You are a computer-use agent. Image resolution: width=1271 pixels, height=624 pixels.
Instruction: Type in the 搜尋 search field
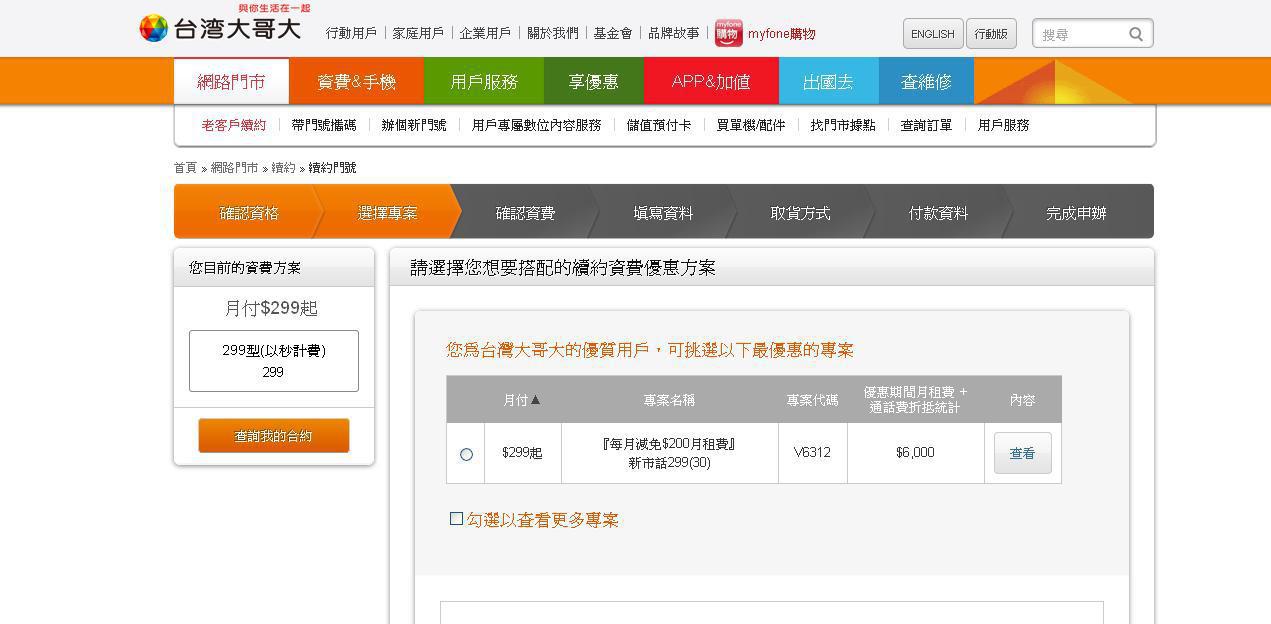click(x=1082, y=34)
